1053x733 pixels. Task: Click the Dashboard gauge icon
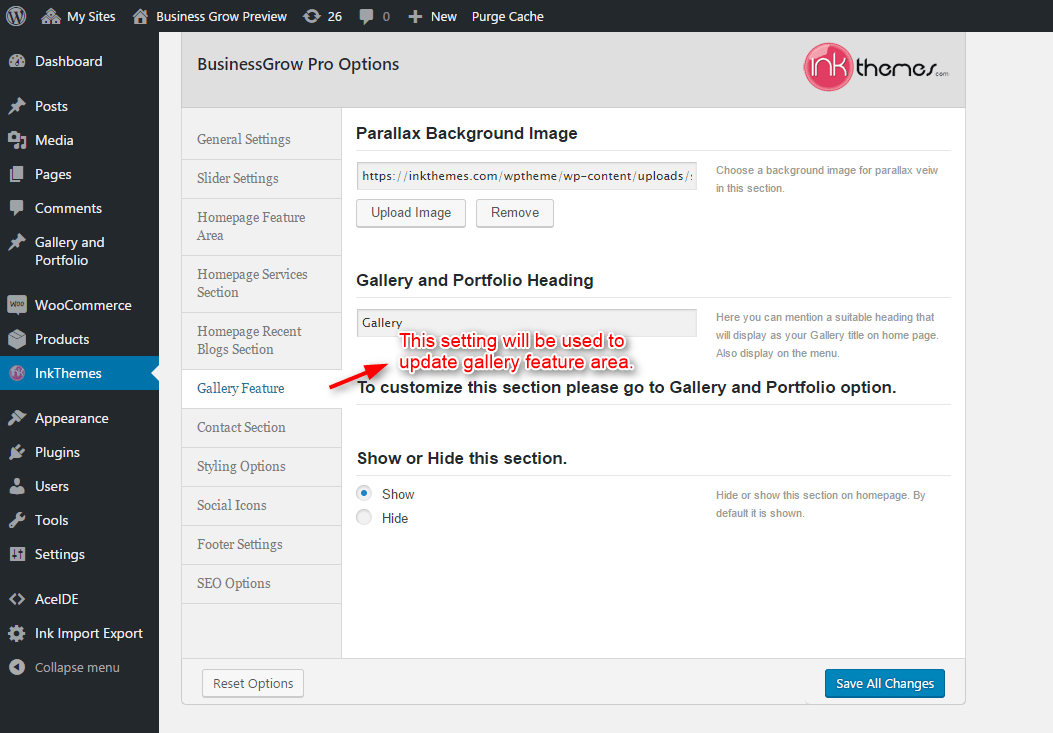tap(17, 61)
